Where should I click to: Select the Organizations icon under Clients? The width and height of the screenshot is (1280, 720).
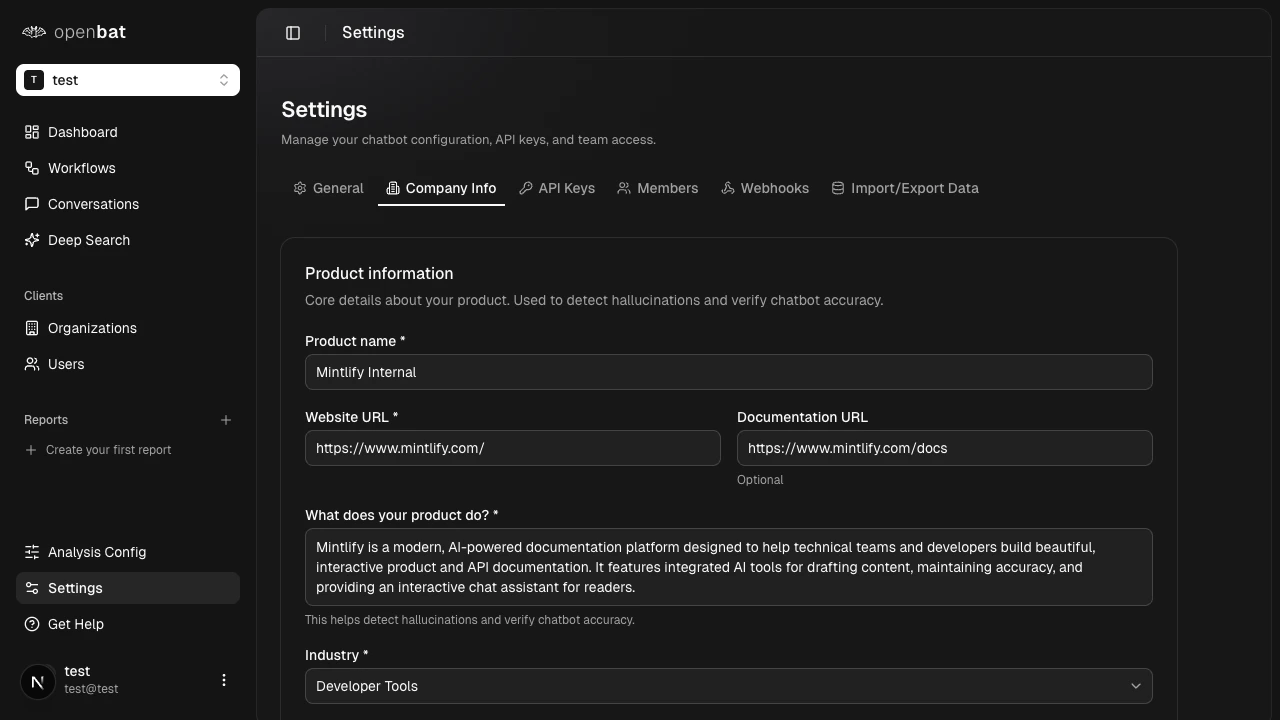click(33, 328)
